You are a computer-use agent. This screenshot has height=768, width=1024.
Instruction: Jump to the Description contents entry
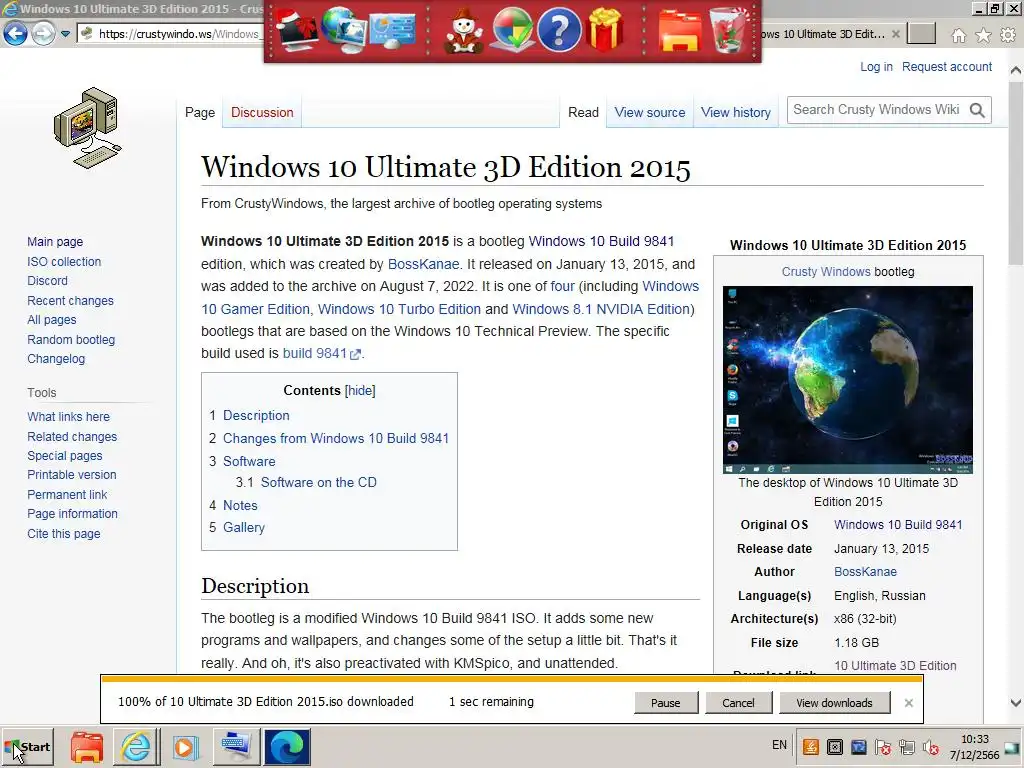(256, 415)
